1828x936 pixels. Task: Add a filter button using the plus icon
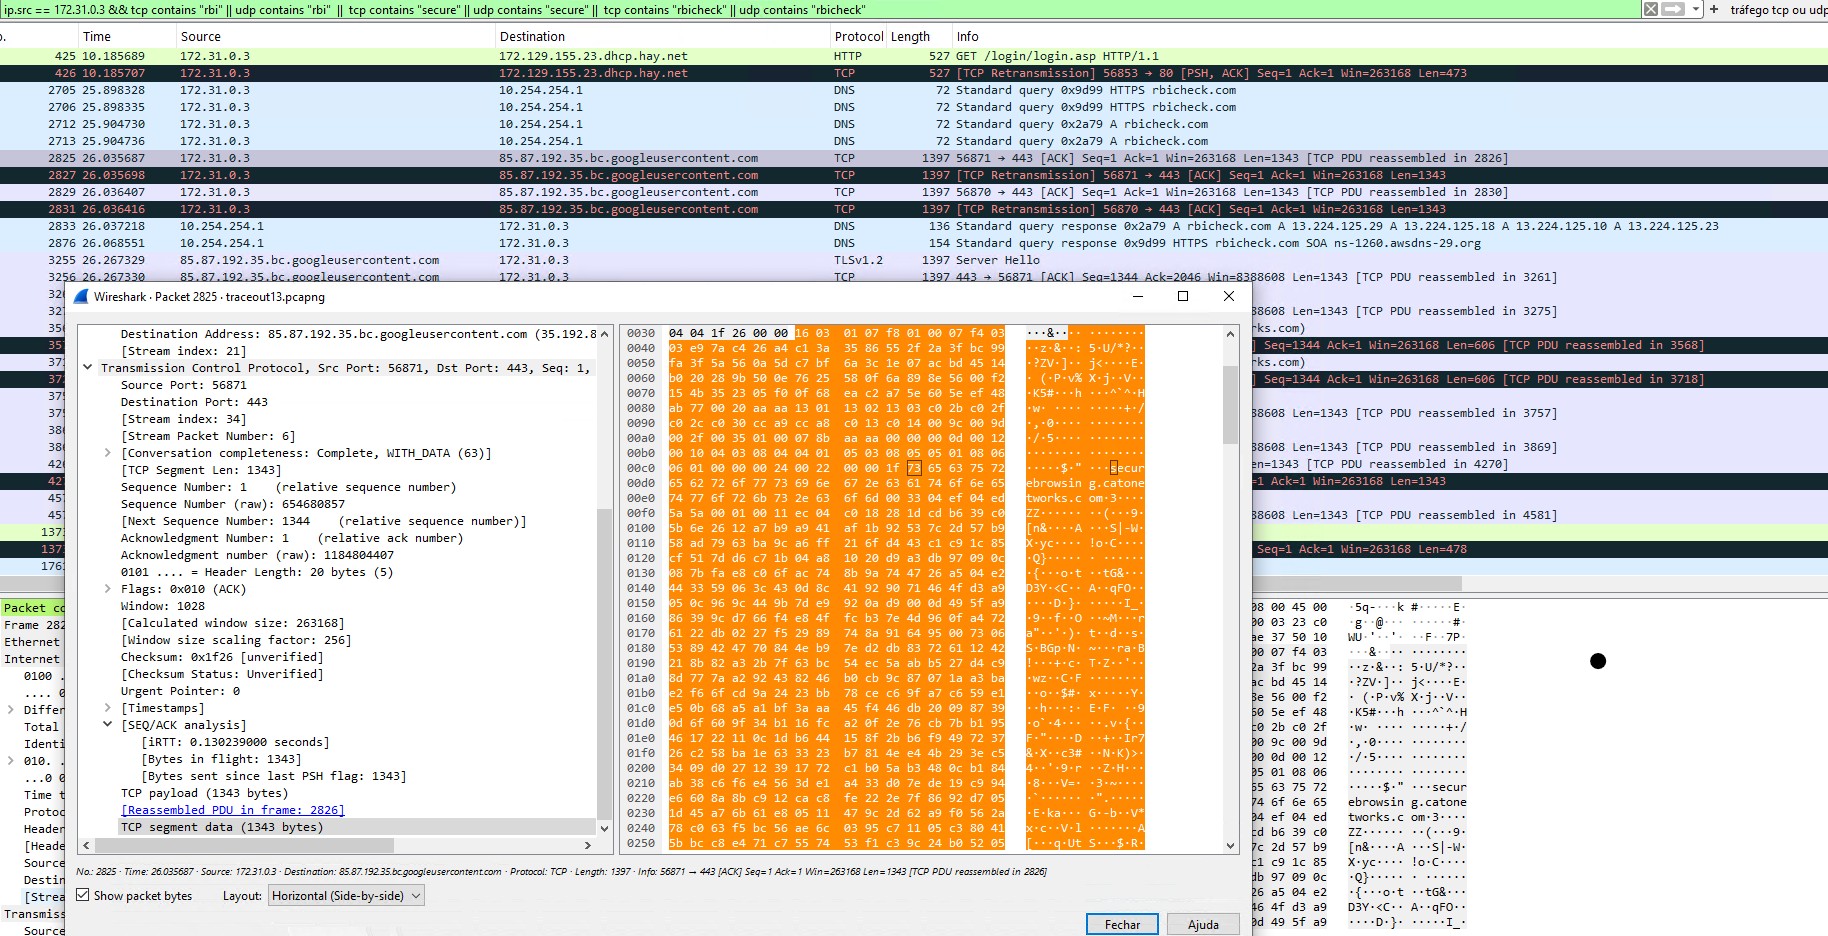point(1714,9)
